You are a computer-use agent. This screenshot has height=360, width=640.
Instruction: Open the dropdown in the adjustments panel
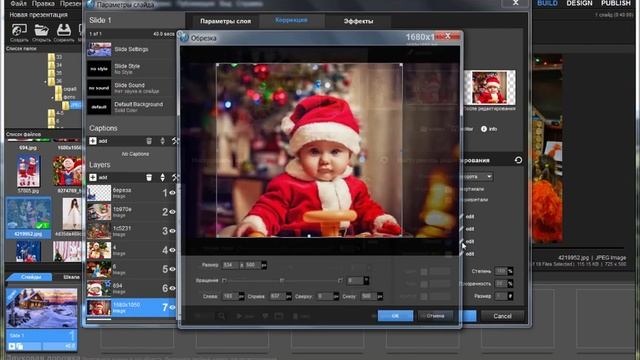[x=477, y=177]
